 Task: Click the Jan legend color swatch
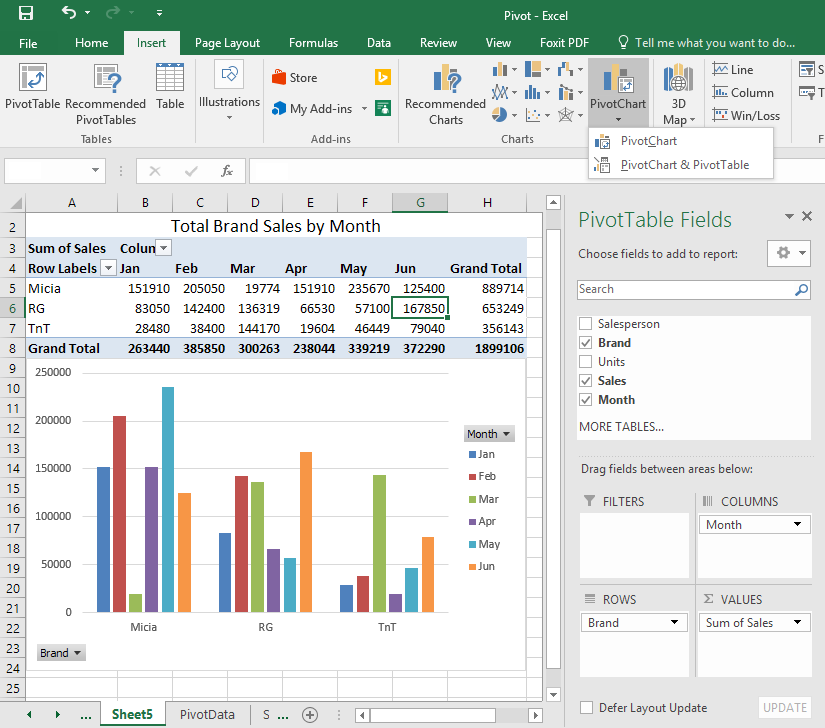coord(472,454)
